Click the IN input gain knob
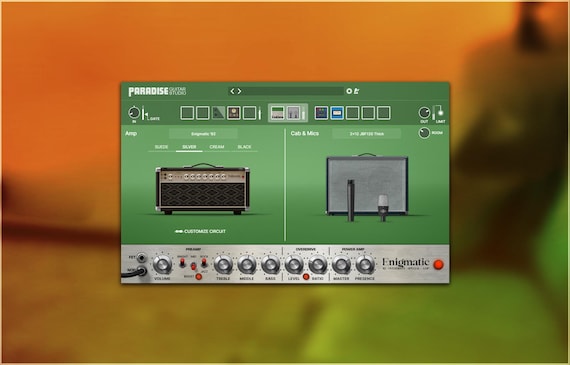Screen dimensions: 570x365 tap(134, 113)
